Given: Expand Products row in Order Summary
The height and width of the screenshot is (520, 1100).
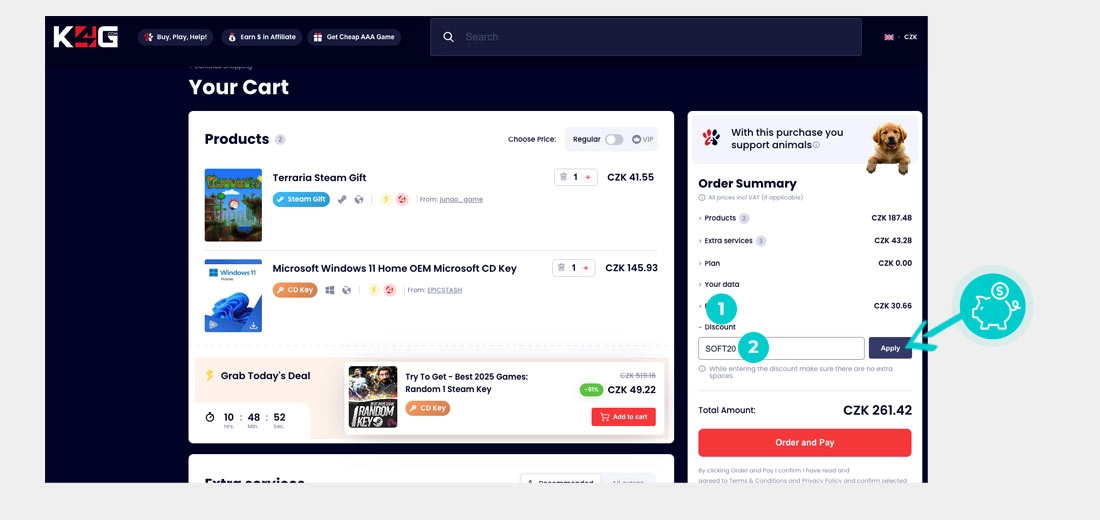Looking at the screenshot, I should point(805,218).
